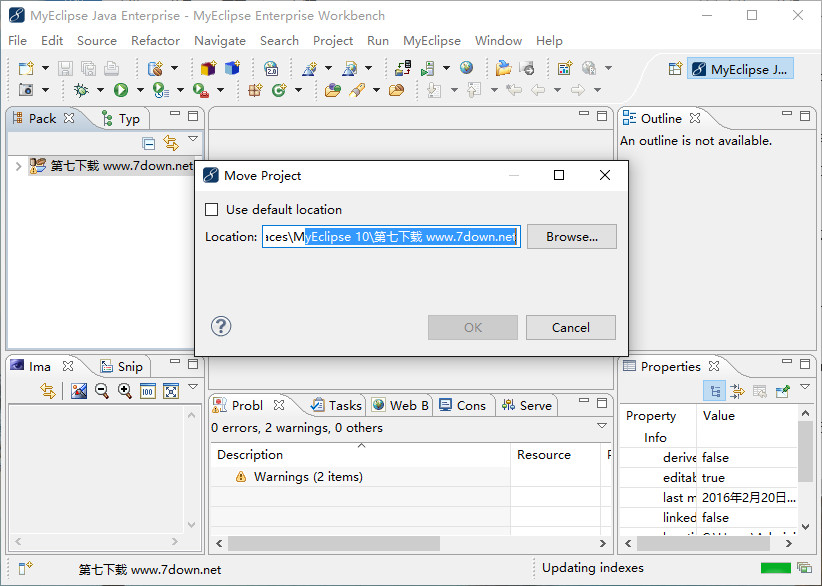Open the Problems view menu dropdown arrow
822x586 pixels.
pyautogui.click(x=602, y=426)
